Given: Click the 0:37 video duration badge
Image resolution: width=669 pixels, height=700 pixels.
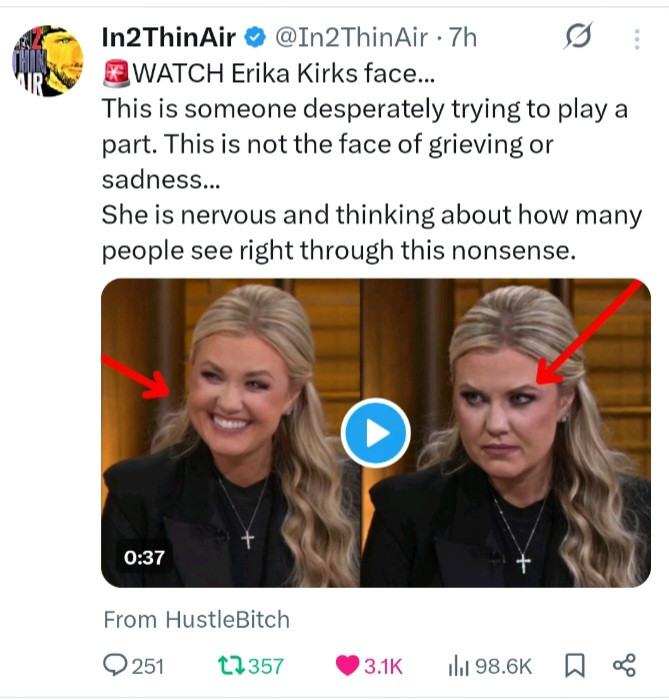Looking at the screenshot, I should [144, 557].
